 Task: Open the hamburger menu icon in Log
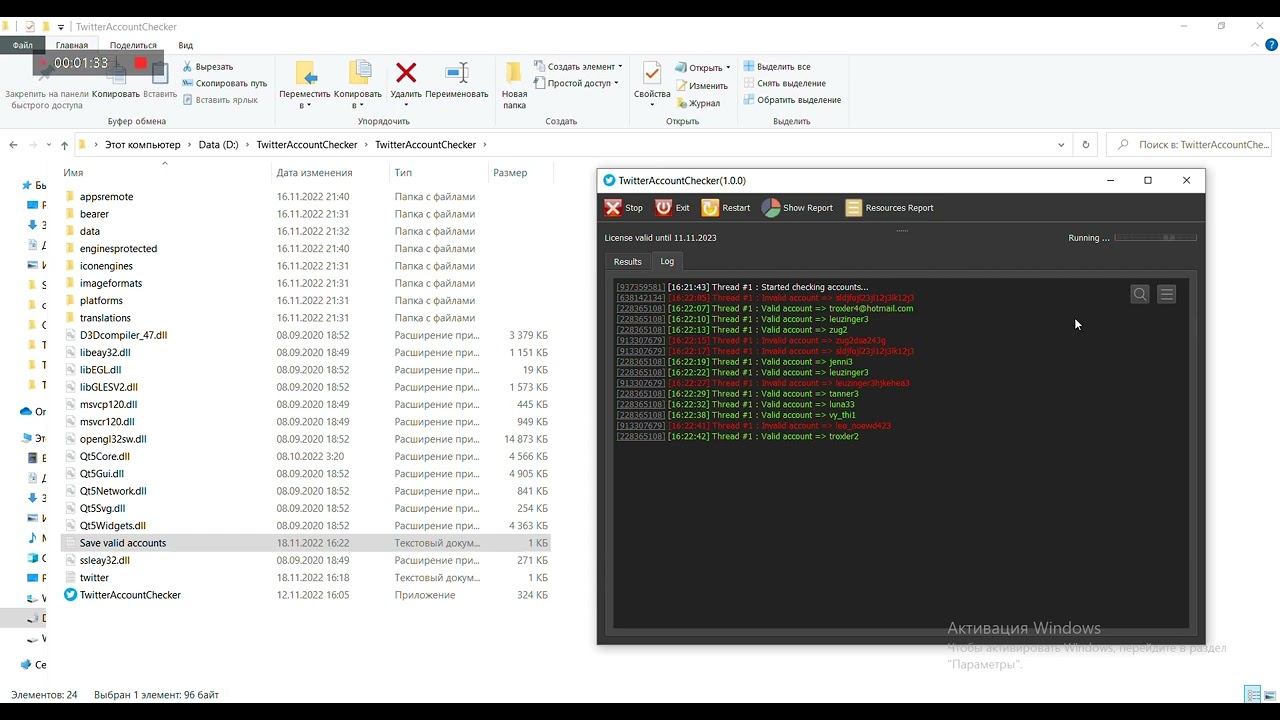1167,294
